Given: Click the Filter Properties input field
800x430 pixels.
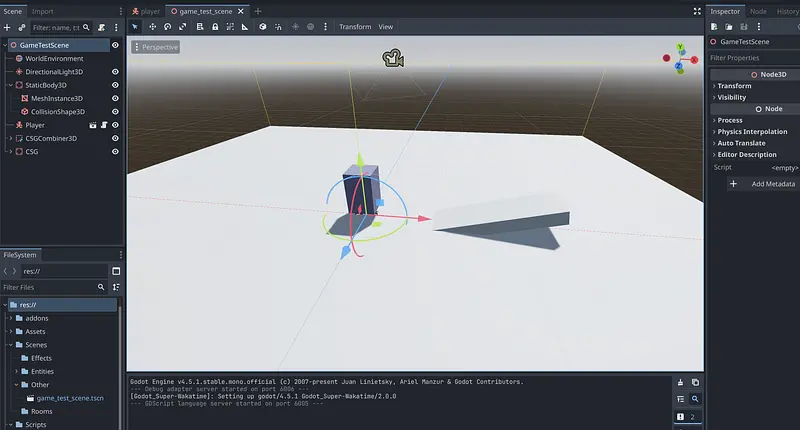Looking at the screenshot, I should [x=753, y=58].
